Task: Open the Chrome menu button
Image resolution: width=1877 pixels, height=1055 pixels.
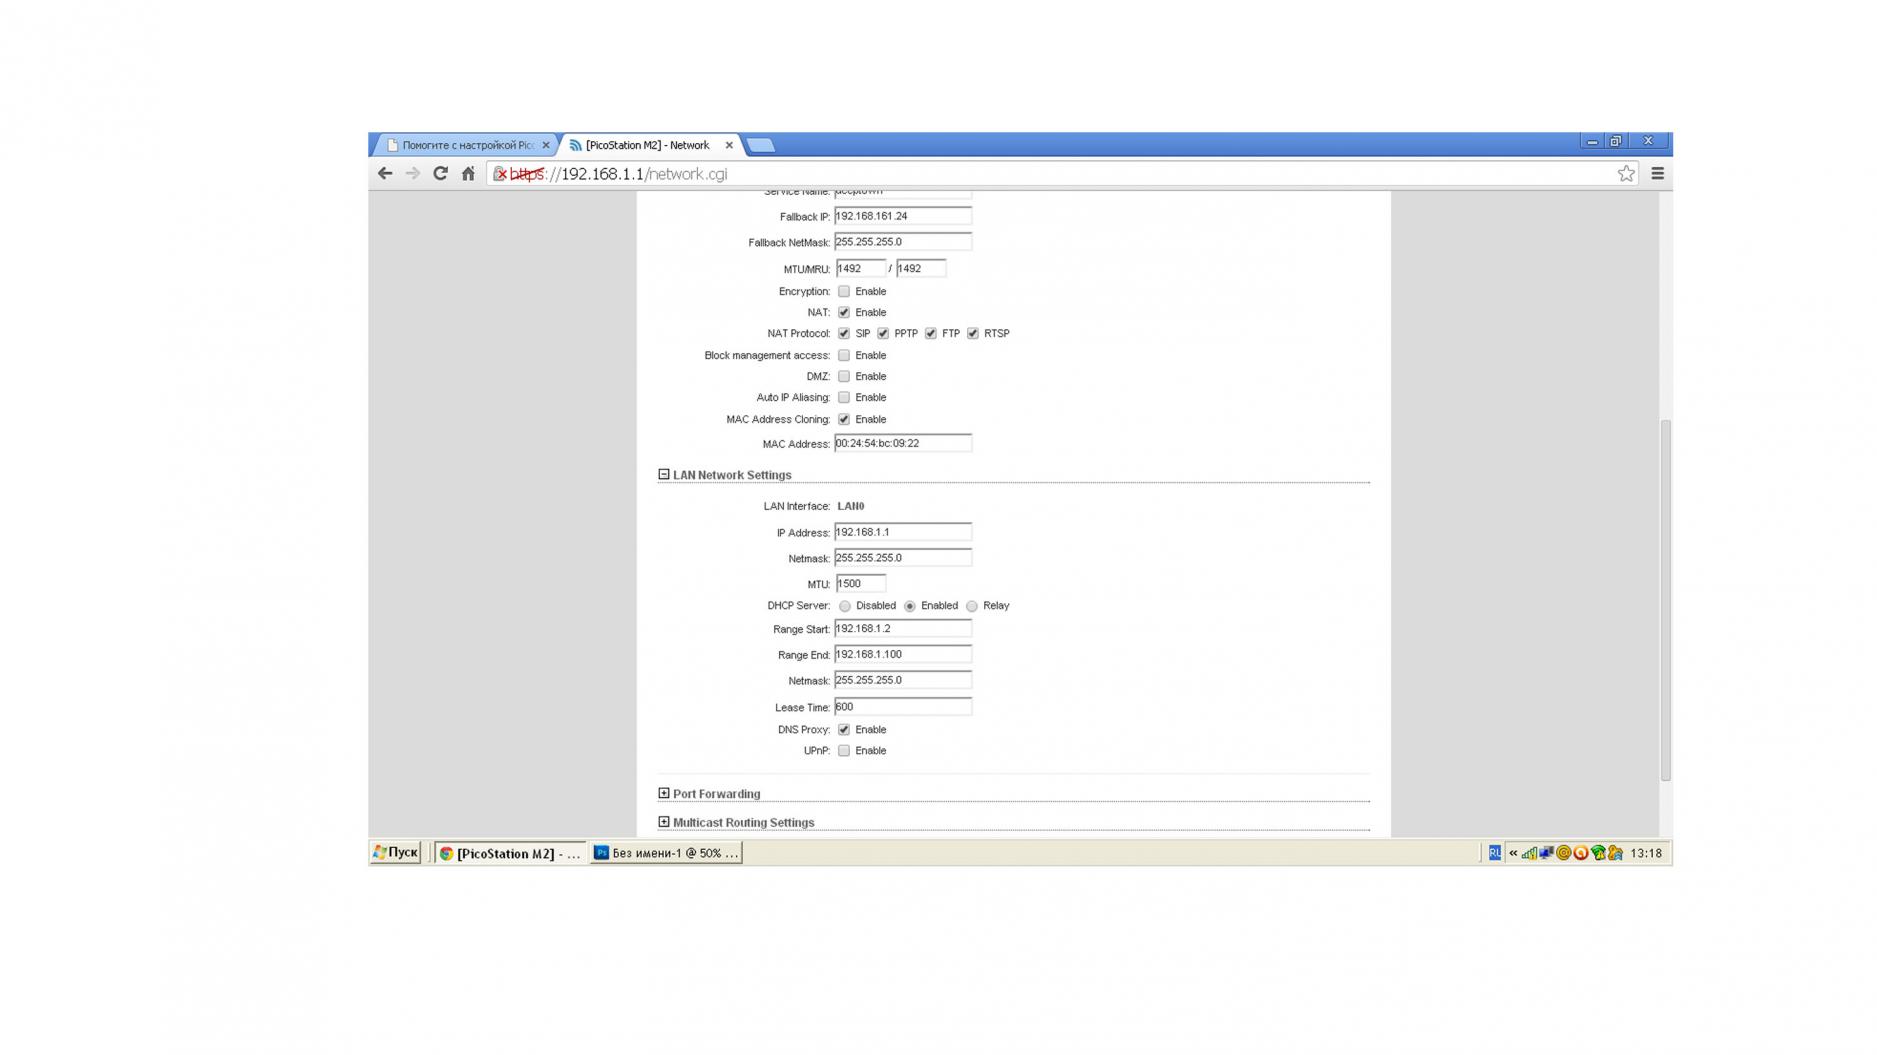Action: (1657, 174)
